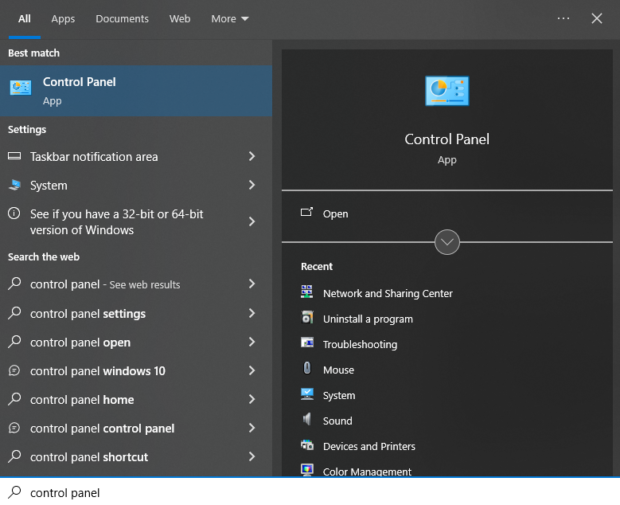Expand Taskbar notification area arrow
Screen dimensions: 620x505
(252, 156)
